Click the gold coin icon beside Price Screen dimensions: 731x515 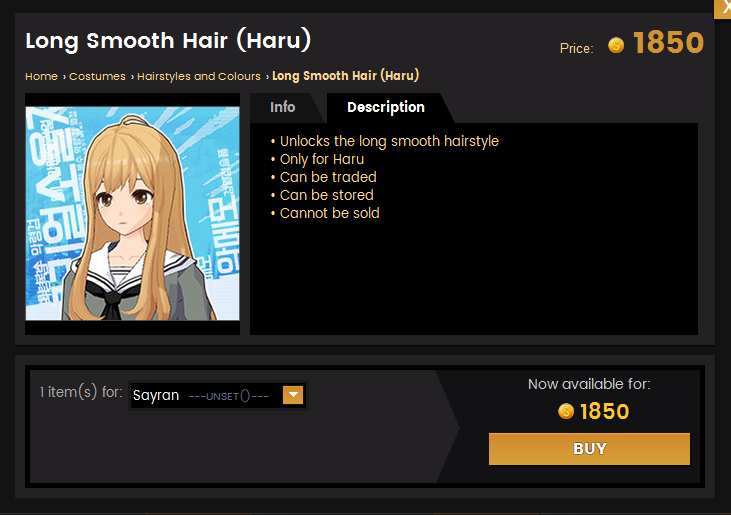tap(616, 45)
